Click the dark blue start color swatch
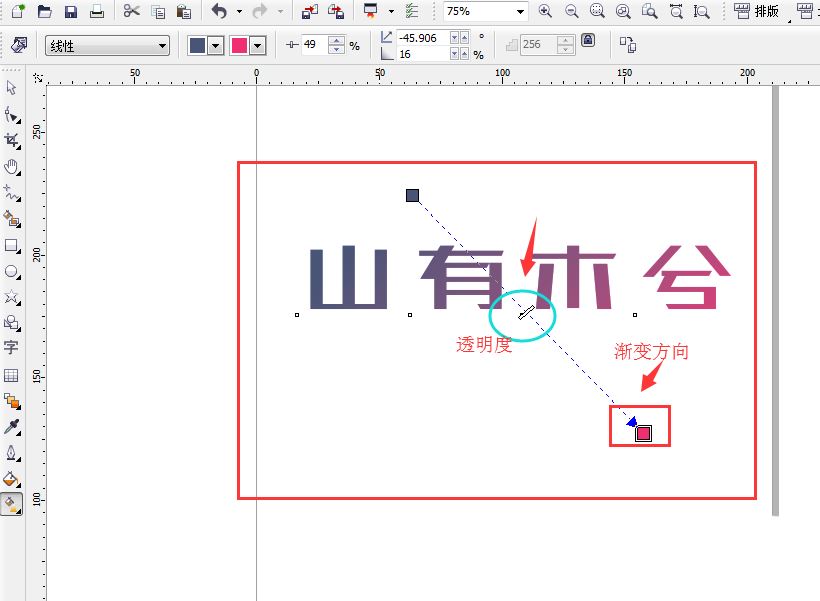Image resolution: width=820 pixels, height=601 pixels. pyautogui.click(x=195, y=45)
